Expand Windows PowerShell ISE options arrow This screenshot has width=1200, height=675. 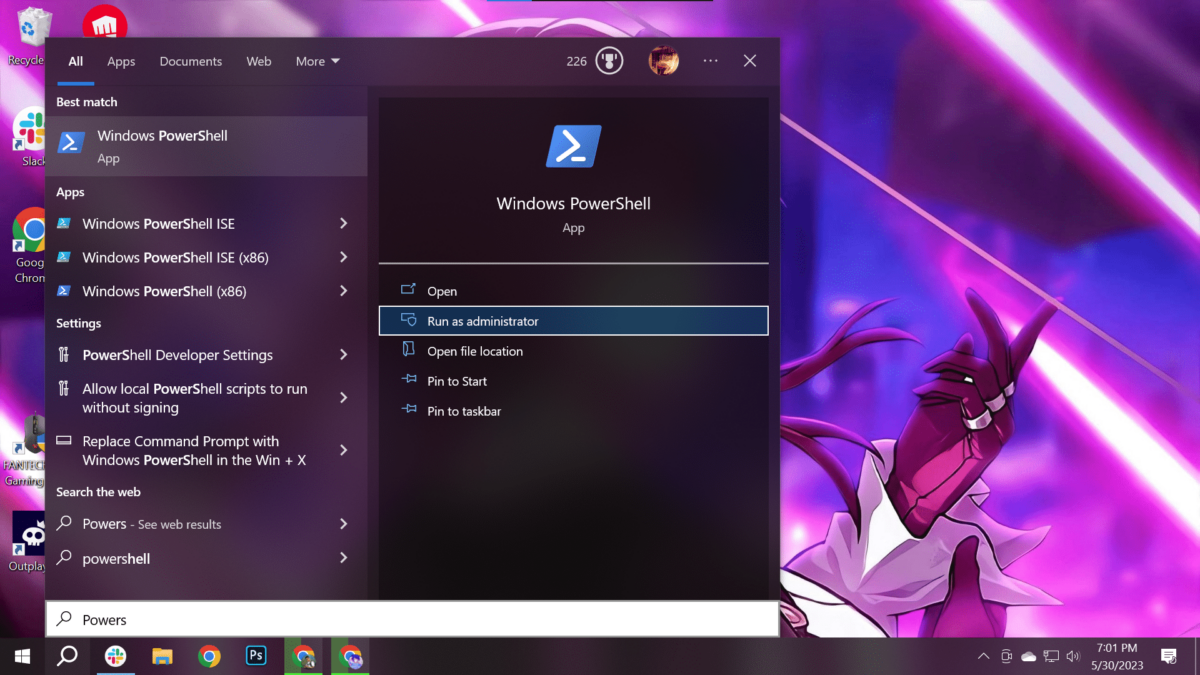point(343,224)
